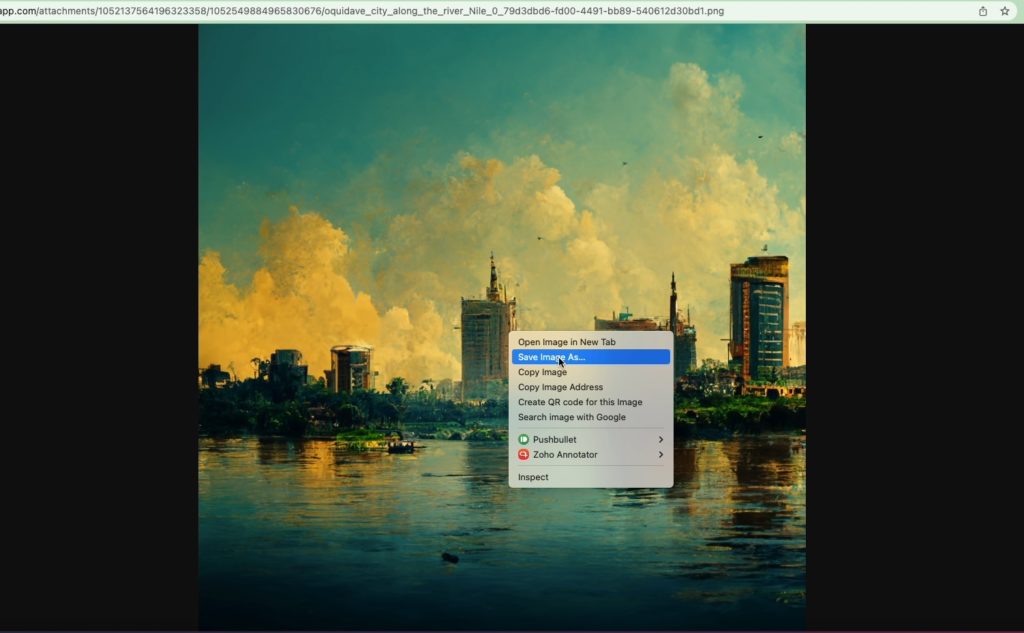Image resolution: width=1024 pixels, height=633 pixels.
Task: Expand the Zoho Annotator submenu arrow
Action: coord(661,455)
